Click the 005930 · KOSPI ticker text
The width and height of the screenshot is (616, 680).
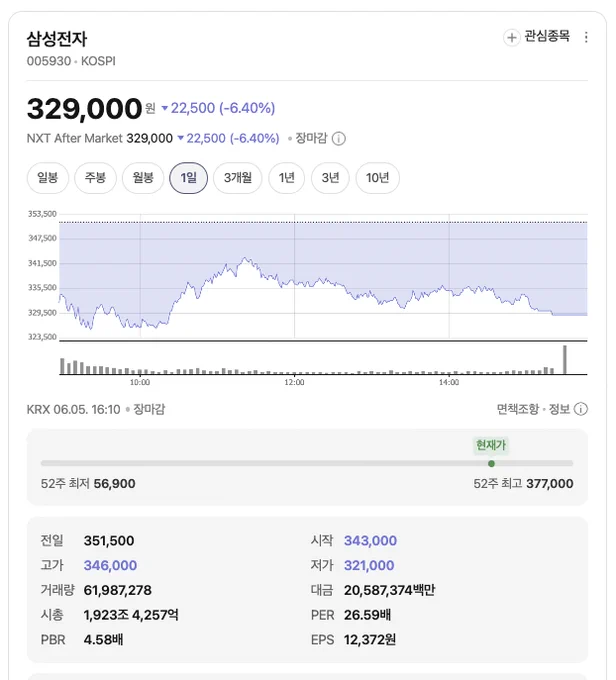point(71,61)
